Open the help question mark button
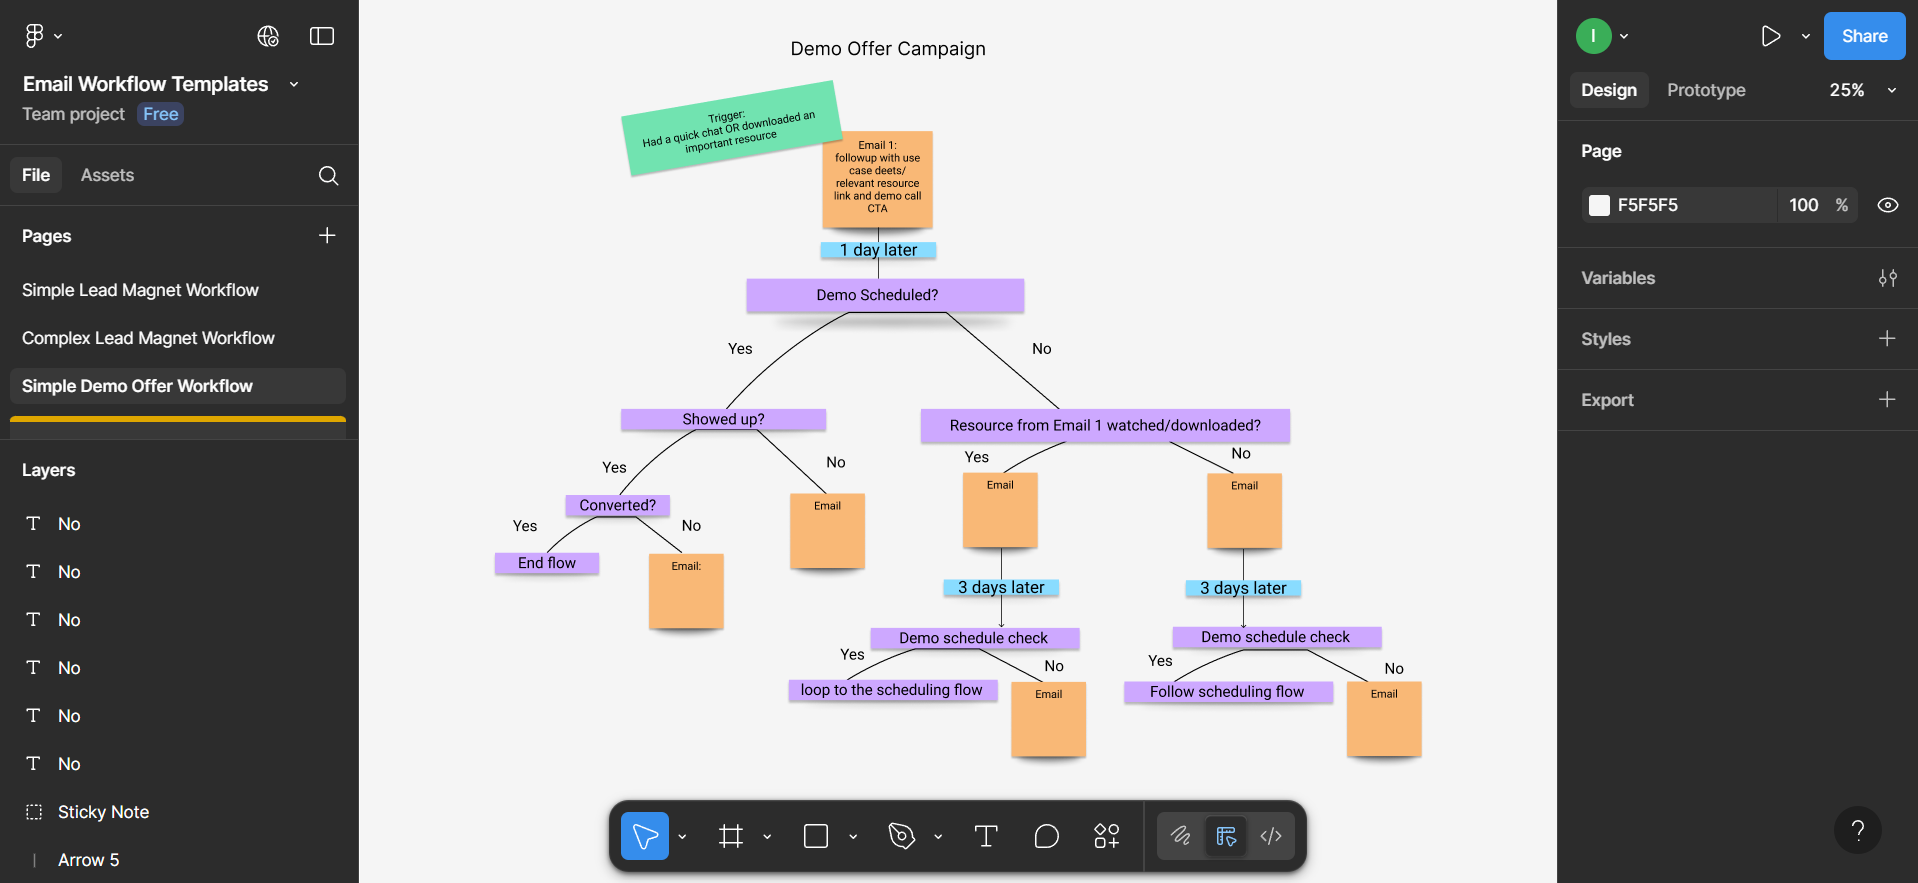 click(x=1857, y=830)
